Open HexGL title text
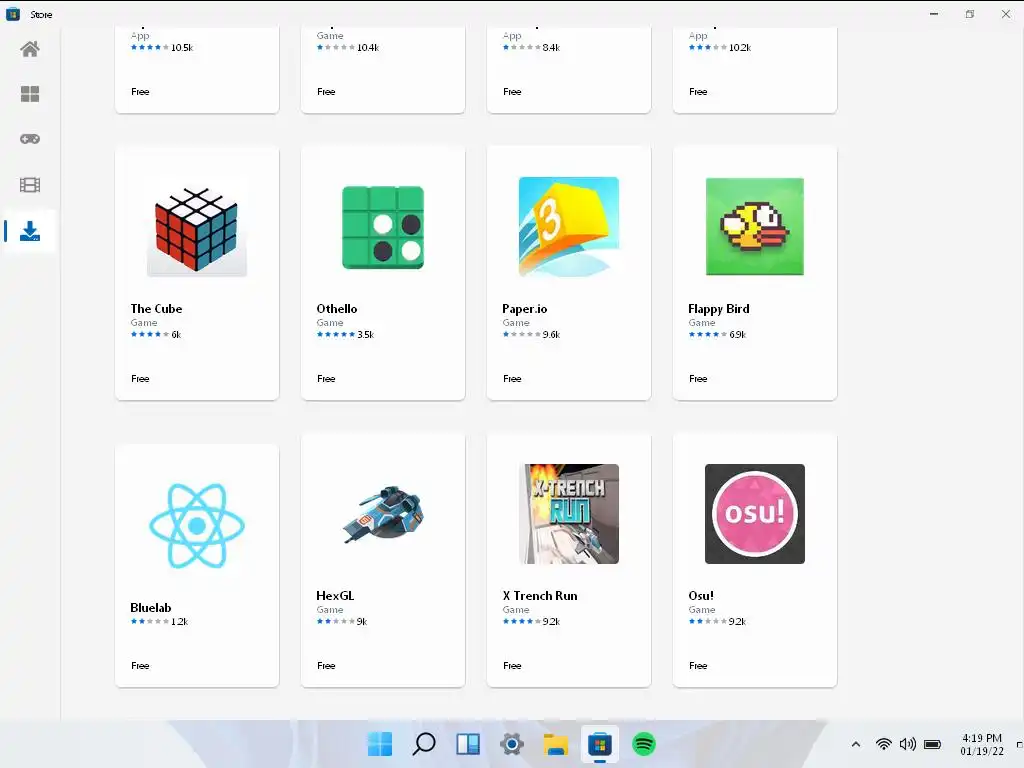 pyautogui.click(x=335, y=596)
